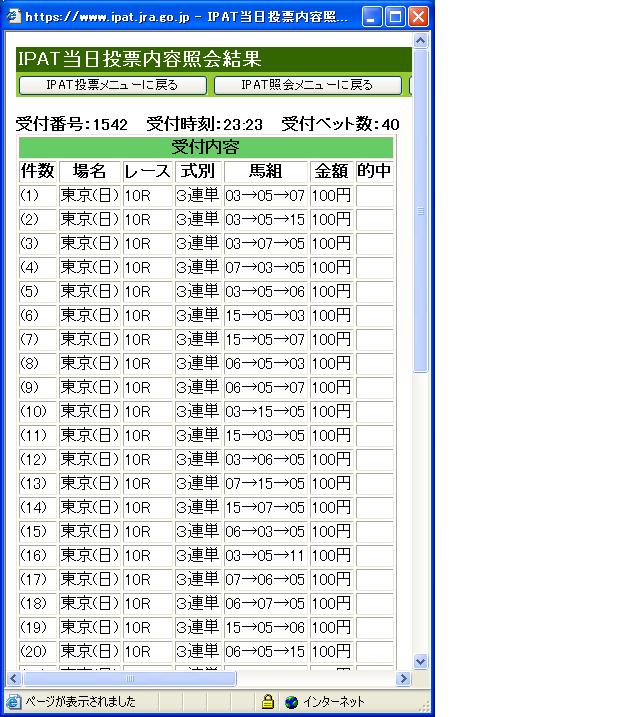Click the 的中 column header

point(374,171)
